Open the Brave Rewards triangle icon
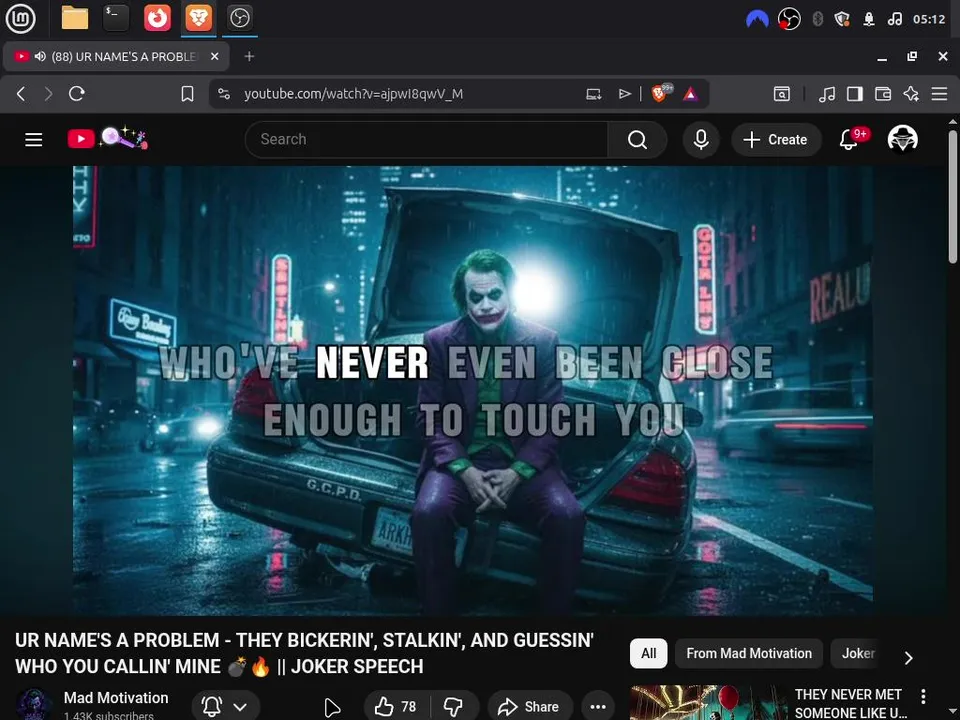The height and width of the screenshot is (720, 960). coord(691,94)
